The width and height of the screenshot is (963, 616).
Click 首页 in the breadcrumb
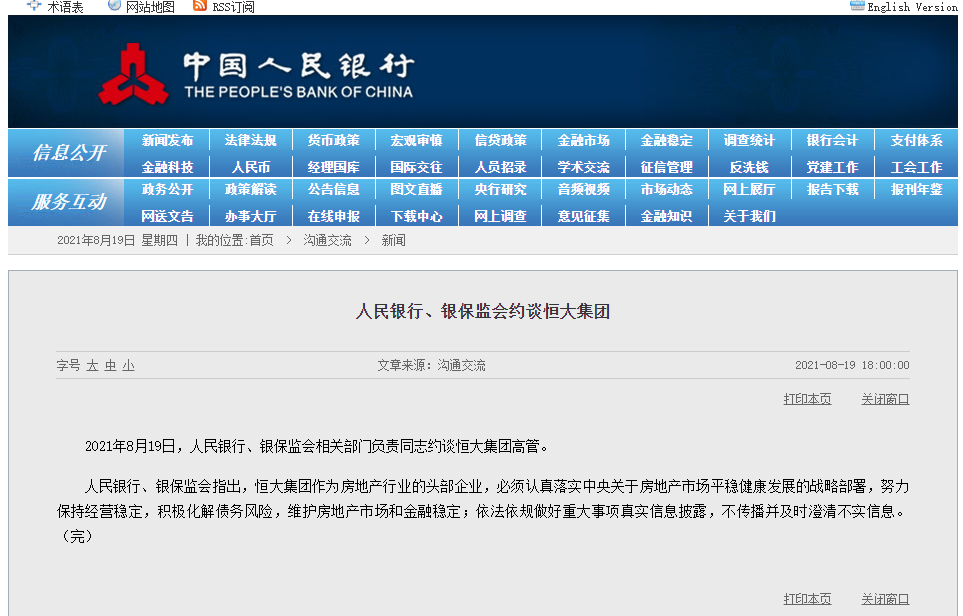(261, 240)
